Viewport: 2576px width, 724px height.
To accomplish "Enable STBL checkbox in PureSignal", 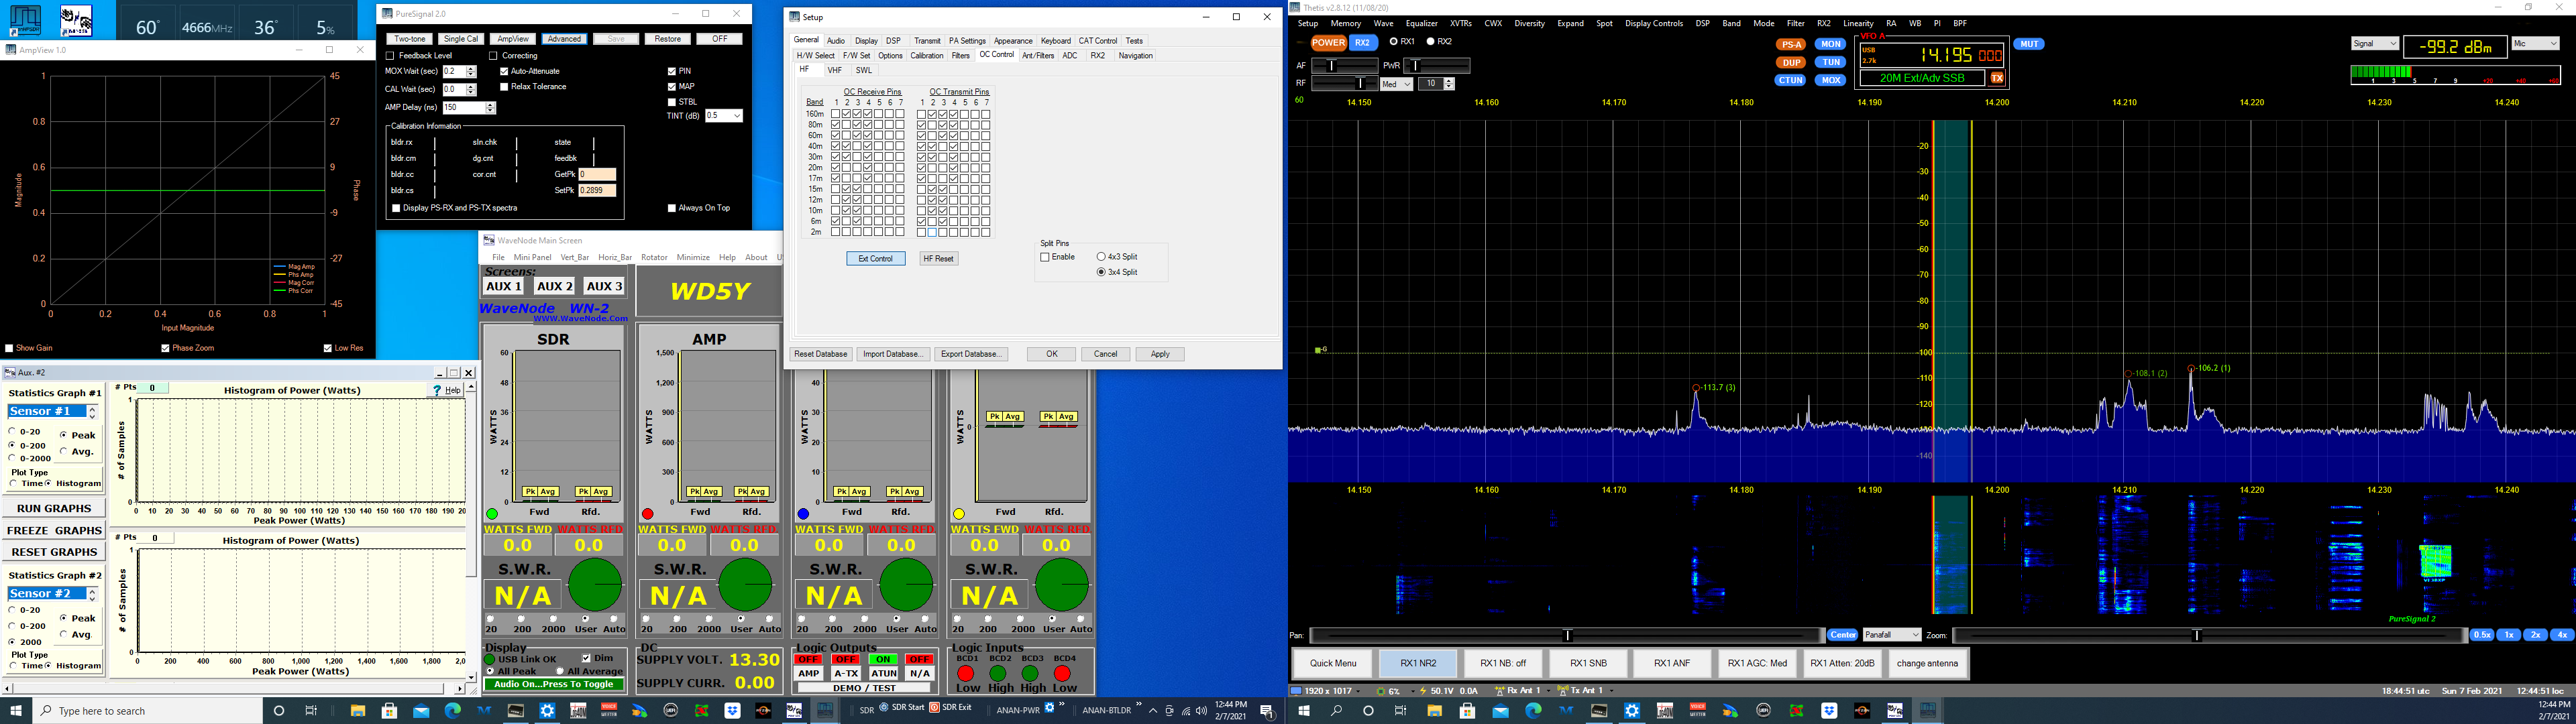I will pos(672,102).
